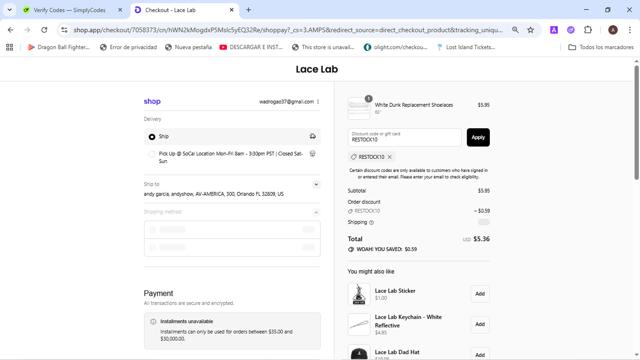Screen dimensions: 640x360
Task: Click the installments unavailable info icon
Action: tap(153, 322)
